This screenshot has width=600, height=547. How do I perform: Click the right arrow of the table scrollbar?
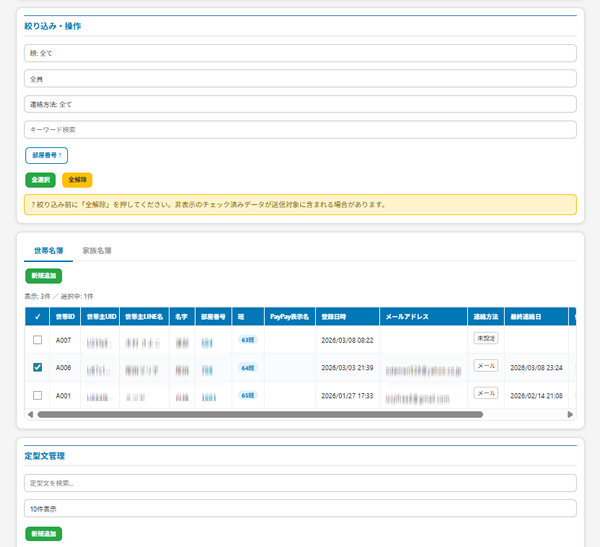click(570, 413)
